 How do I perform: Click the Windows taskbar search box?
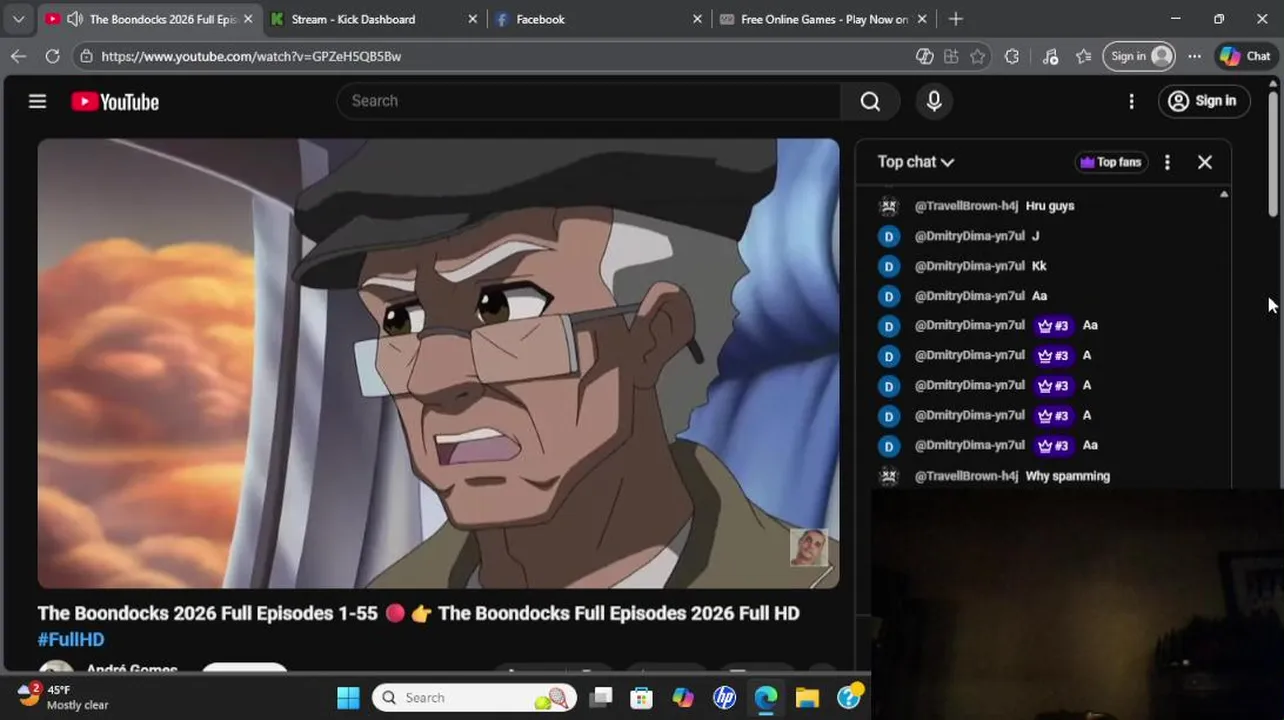[475, 698]
